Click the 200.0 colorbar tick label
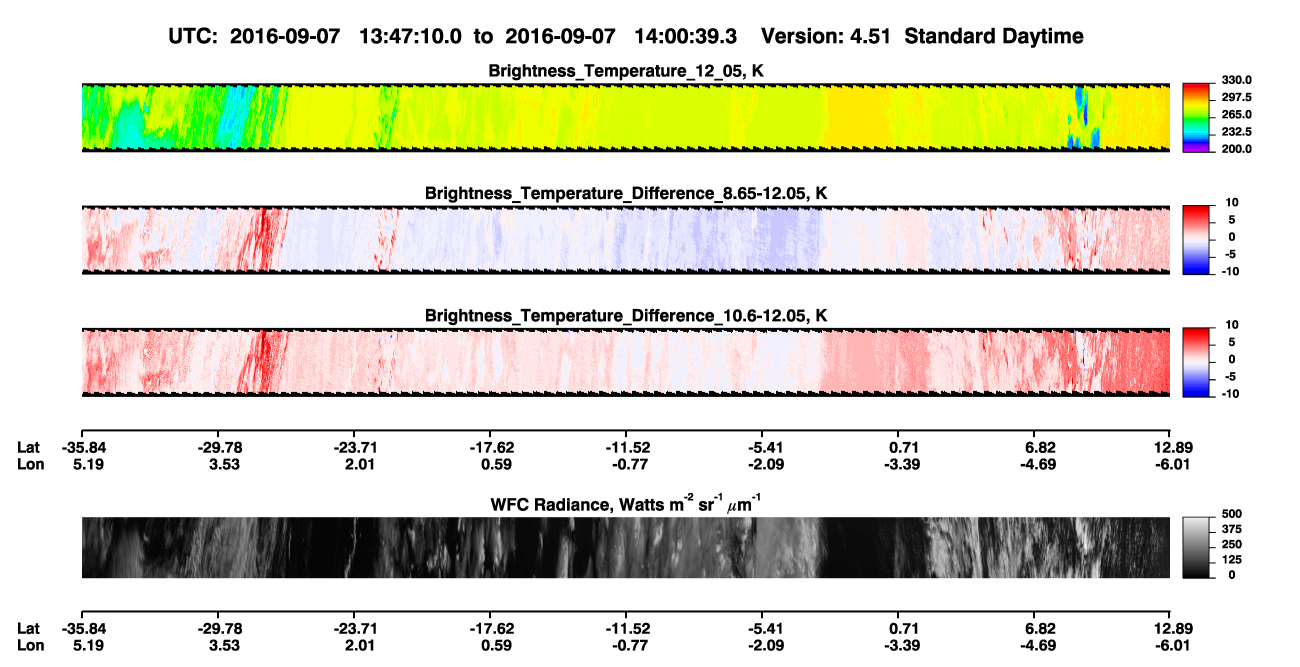Image resolution: width=1300 pixels, height=667 pixels. coord(1238,148)
